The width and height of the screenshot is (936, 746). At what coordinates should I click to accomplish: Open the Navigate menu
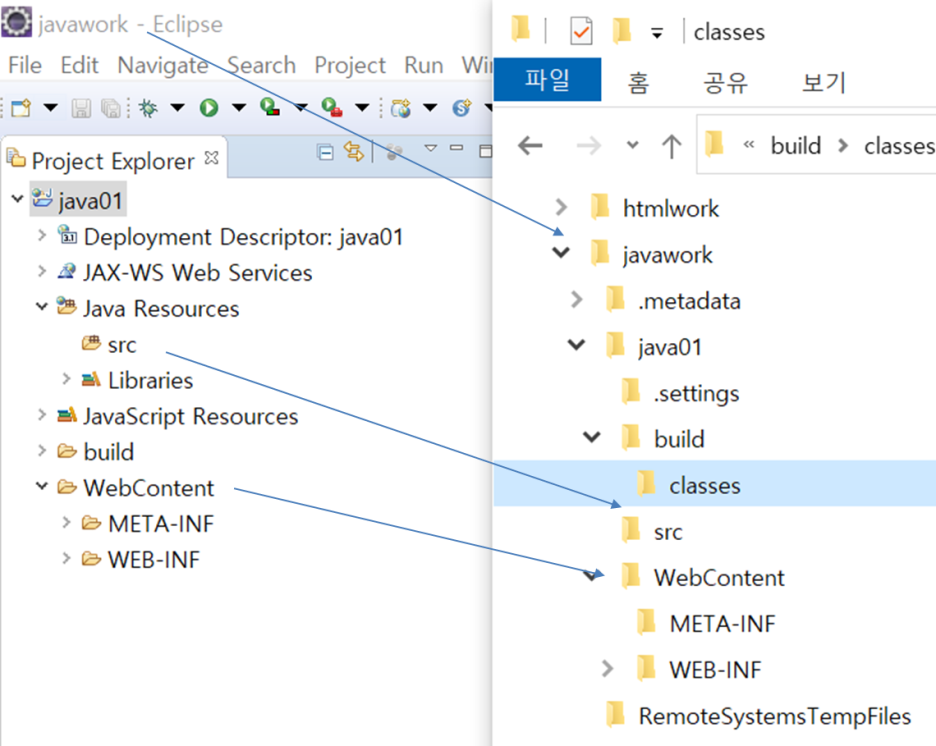pos(163,65)
